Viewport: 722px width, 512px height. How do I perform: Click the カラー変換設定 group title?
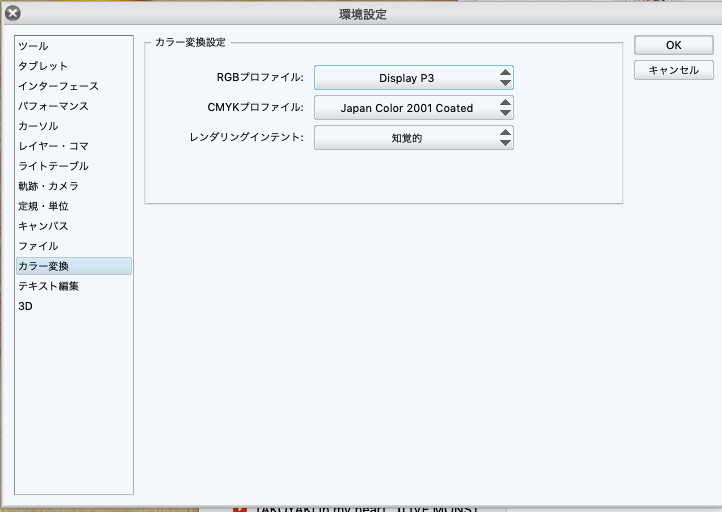190,42
